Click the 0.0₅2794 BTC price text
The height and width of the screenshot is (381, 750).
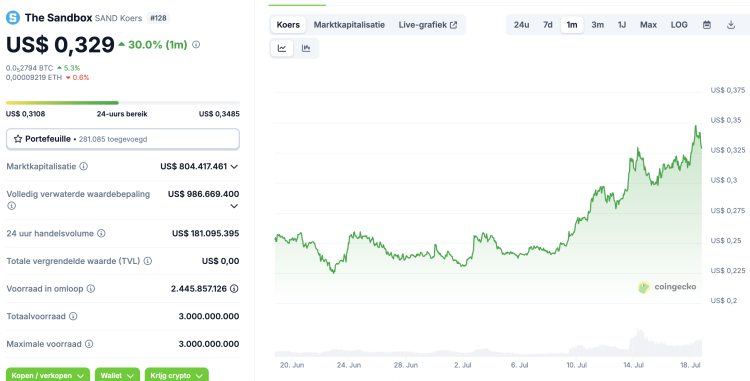pyautogui.click(x=30, y=68)
